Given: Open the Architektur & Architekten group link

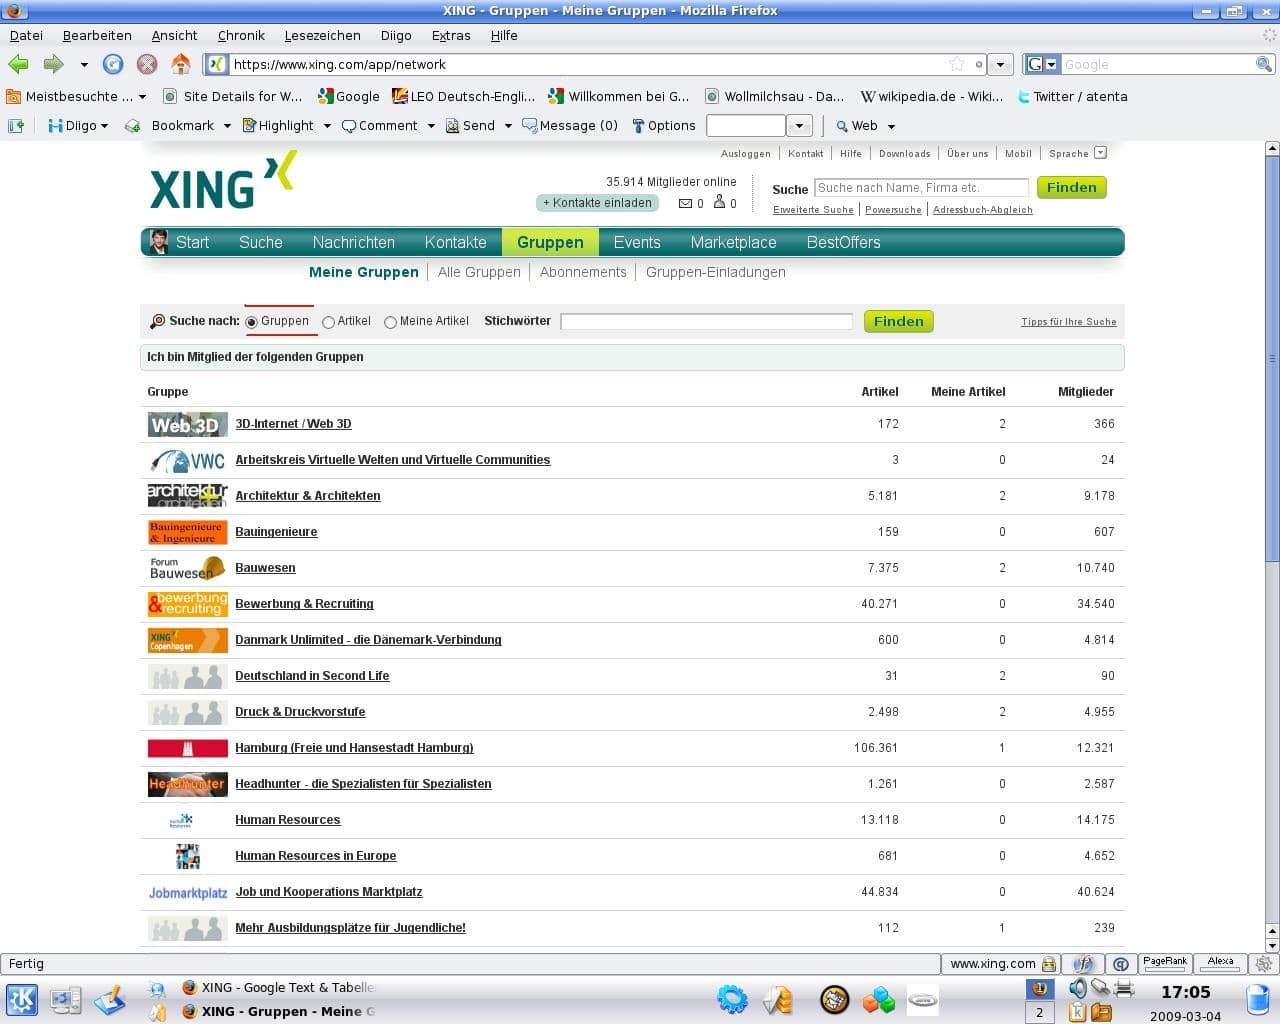Looking at the screenshot, I should 307,496.
